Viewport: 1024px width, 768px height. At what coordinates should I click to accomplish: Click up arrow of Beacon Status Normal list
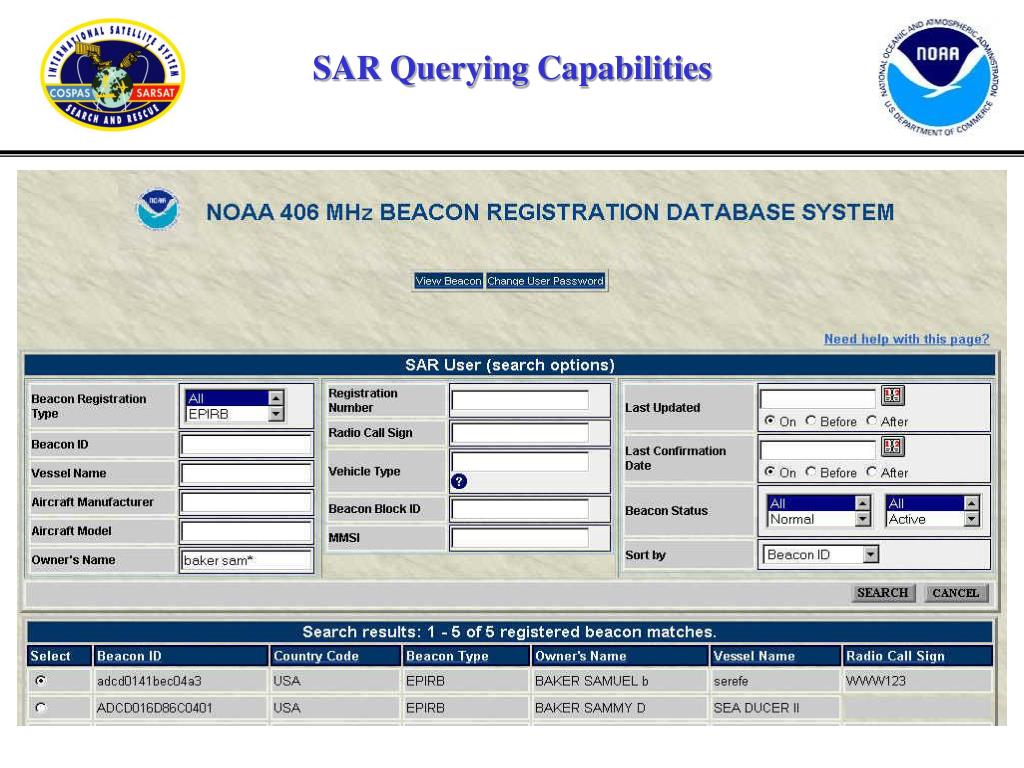tap(863, 504)
